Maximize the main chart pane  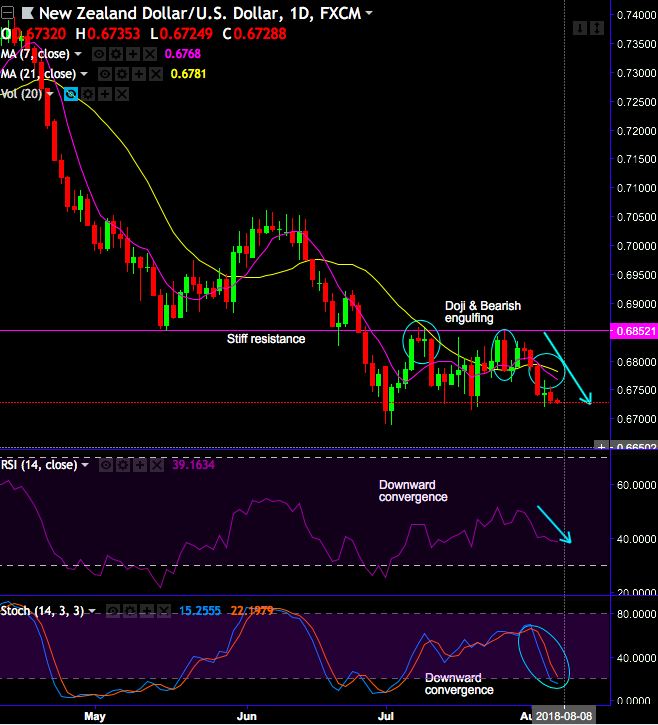[597, 29]
